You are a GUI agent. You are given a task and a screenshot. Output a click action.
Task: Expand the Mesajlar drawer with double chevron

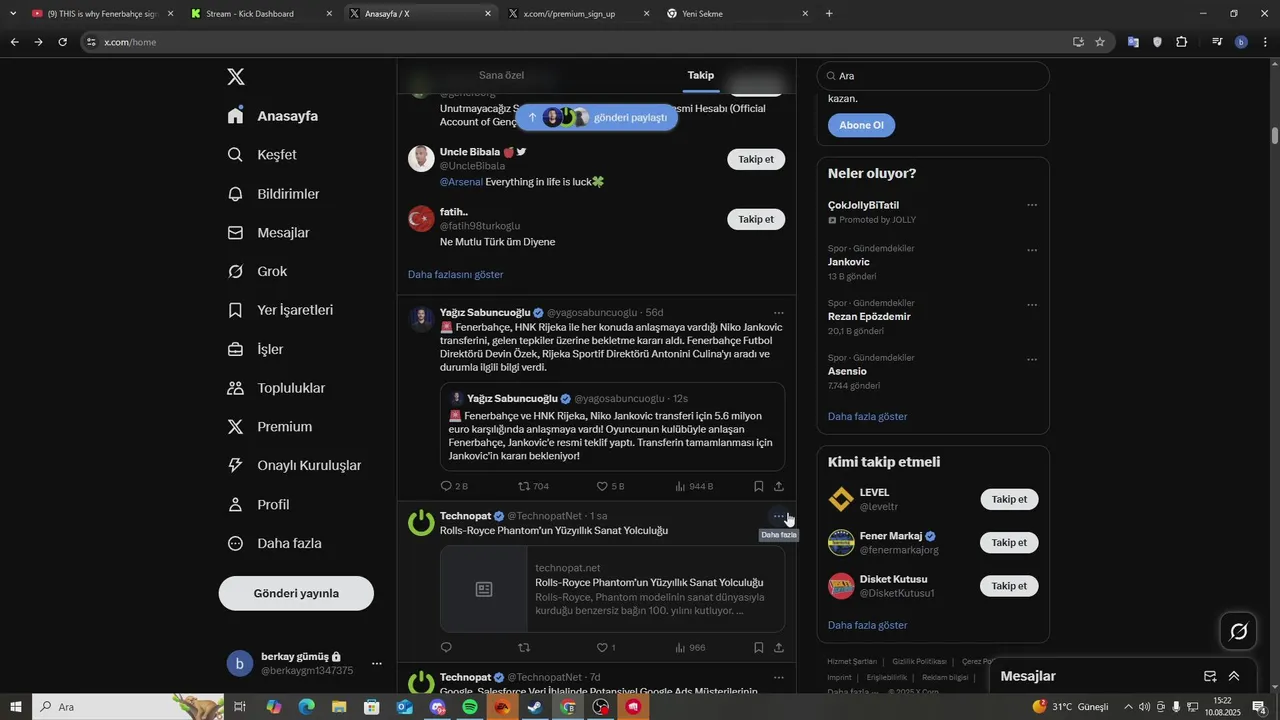click(x=1234, y=676)
